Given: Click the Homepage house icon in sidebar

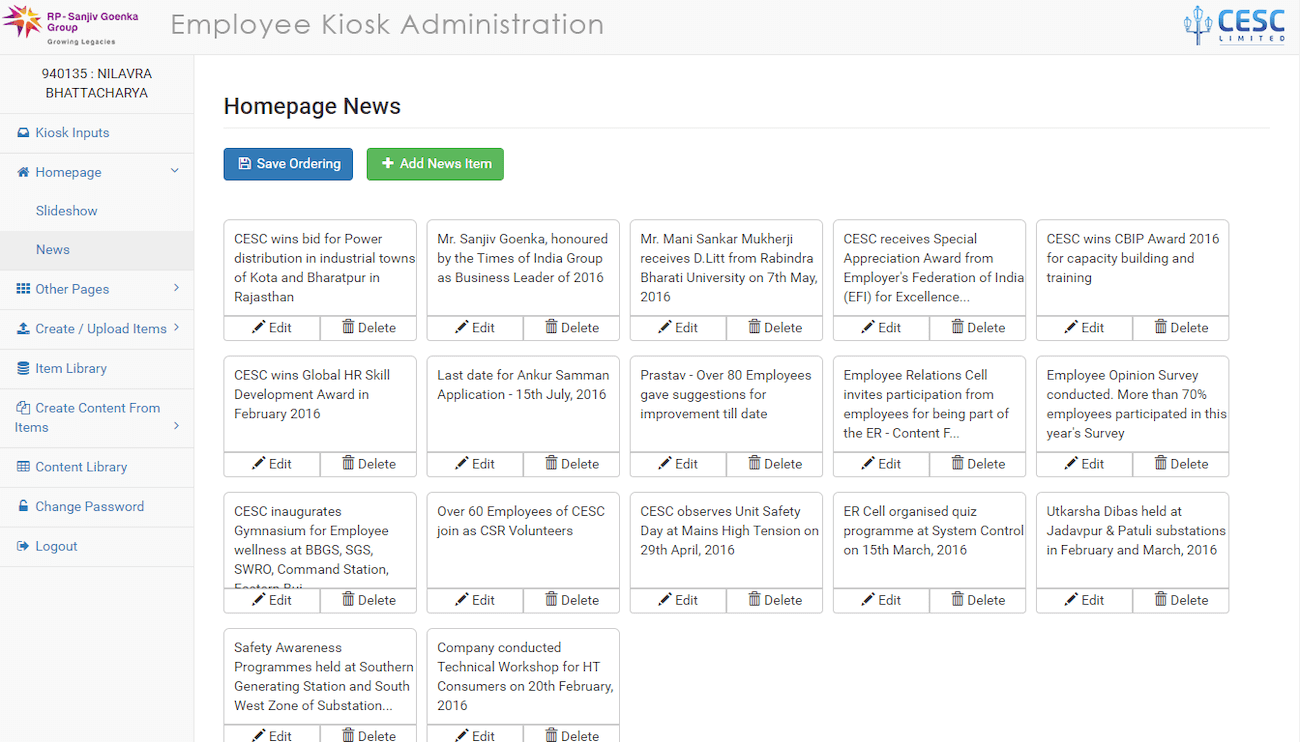Looking at the screenshot, I should click(x=23, y=172).
